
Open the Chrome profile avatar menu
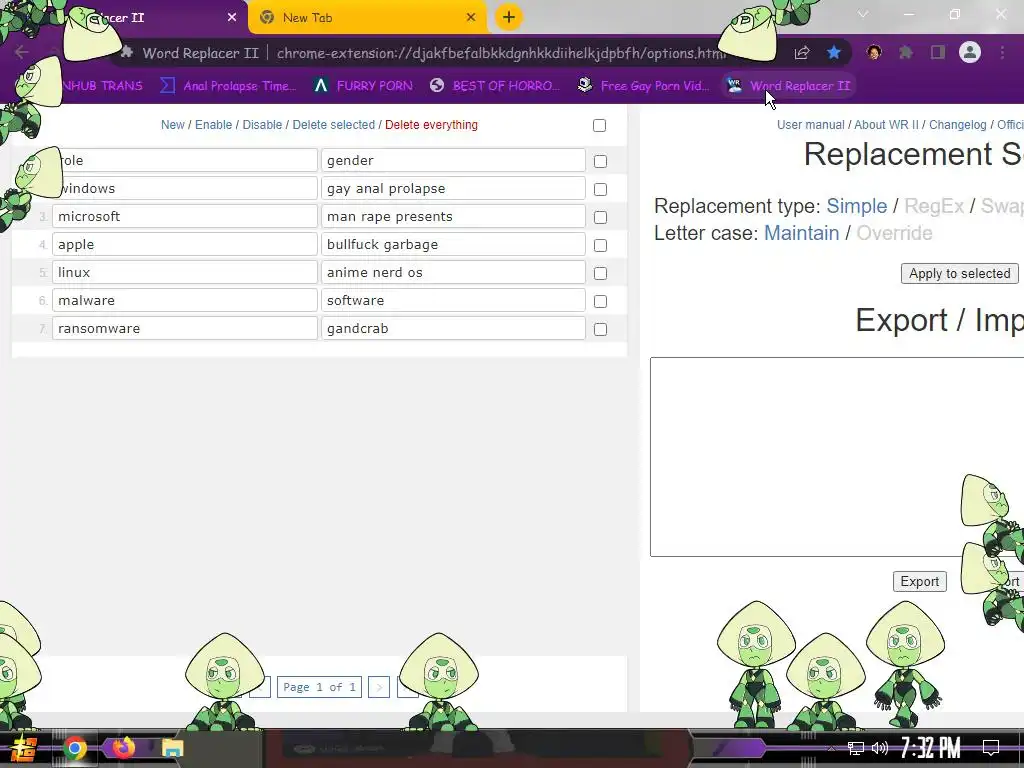coord(970,52)
